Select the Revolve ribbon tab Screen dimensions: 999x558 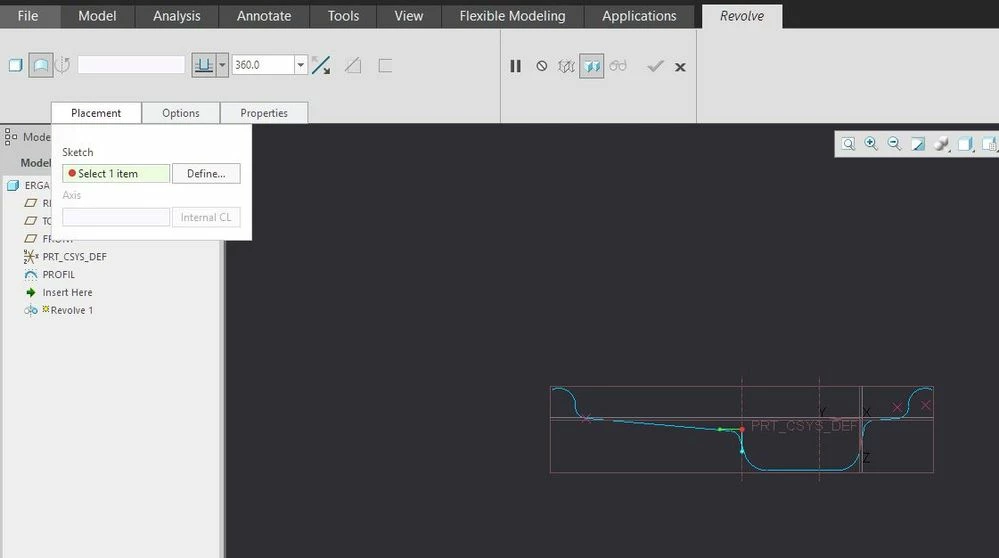(742, 16)
